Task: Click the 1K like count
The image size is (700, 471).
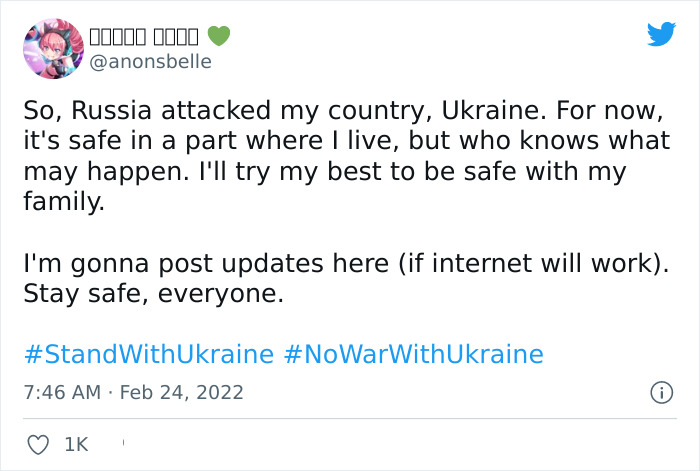Action: point(76,444)
